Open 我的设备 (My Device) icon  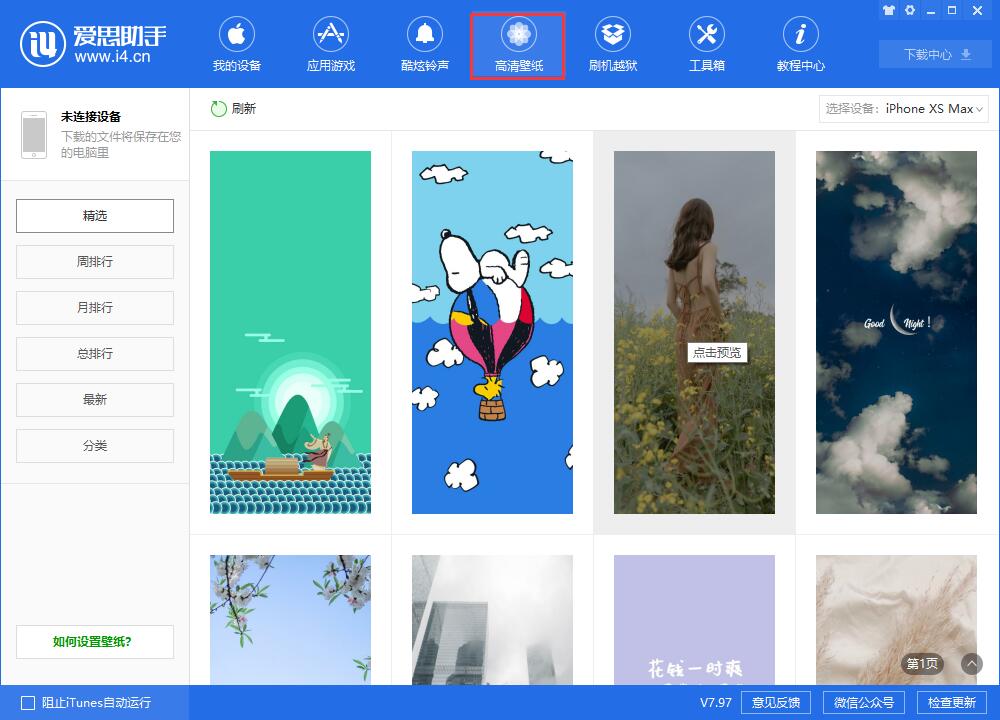236,36
